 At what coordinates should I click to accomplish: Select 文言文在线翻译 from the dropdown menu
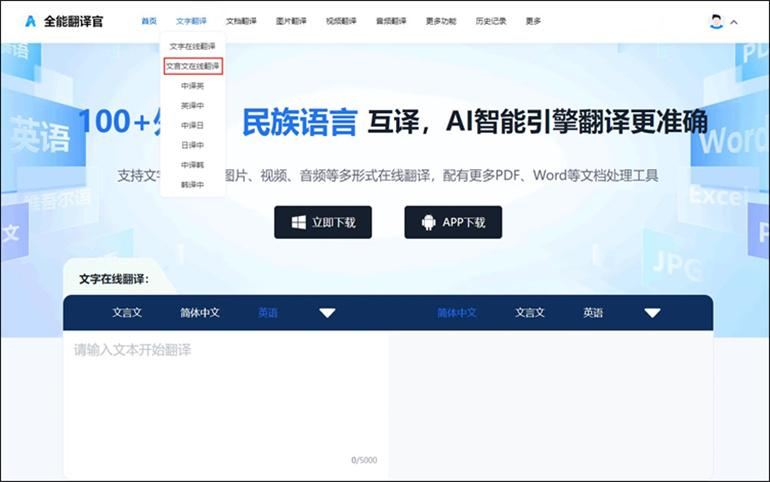click(x=193, y=66)
